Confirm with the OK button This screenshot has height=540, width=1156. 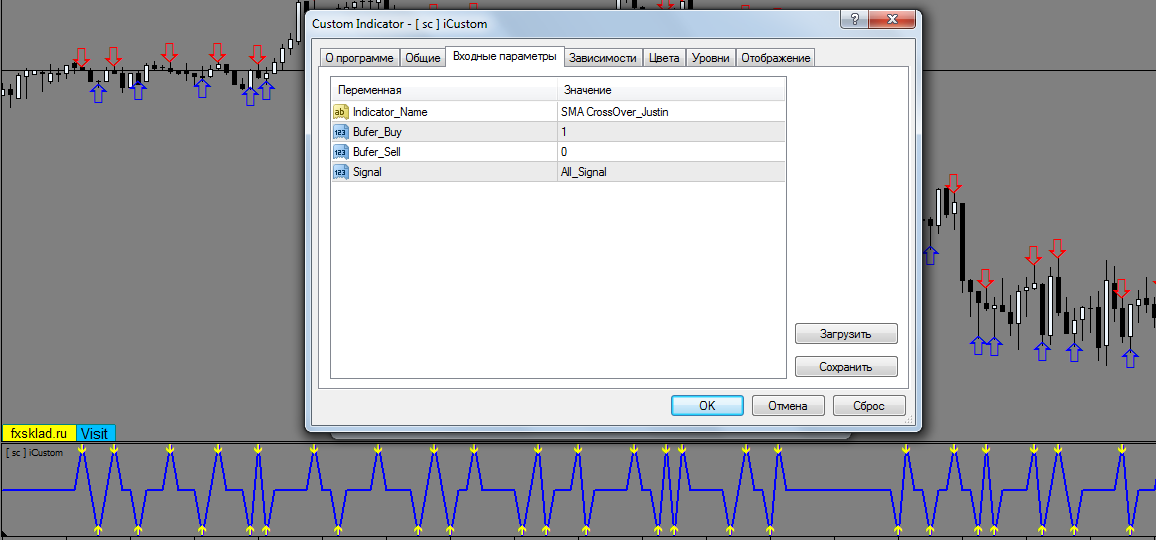tap(707, 406)
